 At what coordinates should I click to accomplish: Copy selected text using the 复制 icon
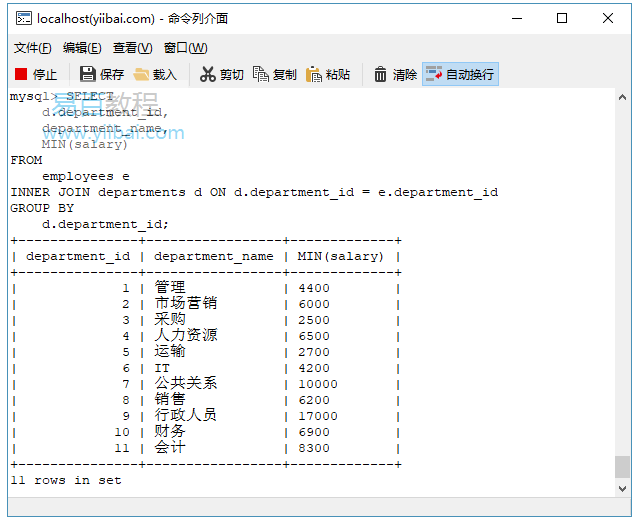point(275,74)
